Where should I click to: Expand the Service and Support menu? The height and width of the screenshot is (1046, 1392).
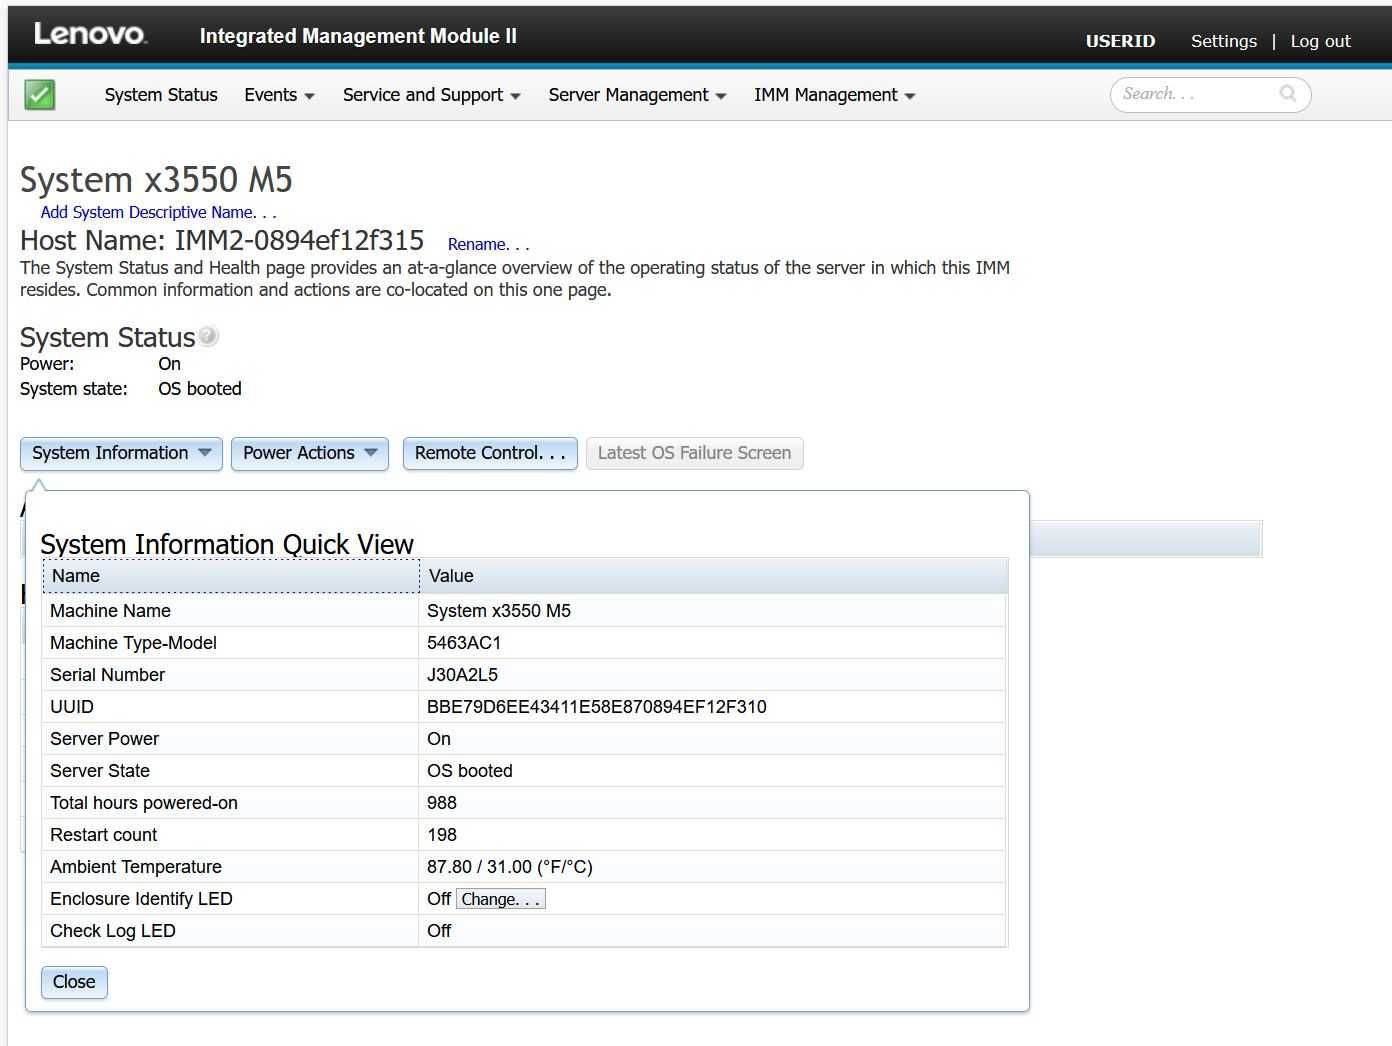(x=431, y=95)
